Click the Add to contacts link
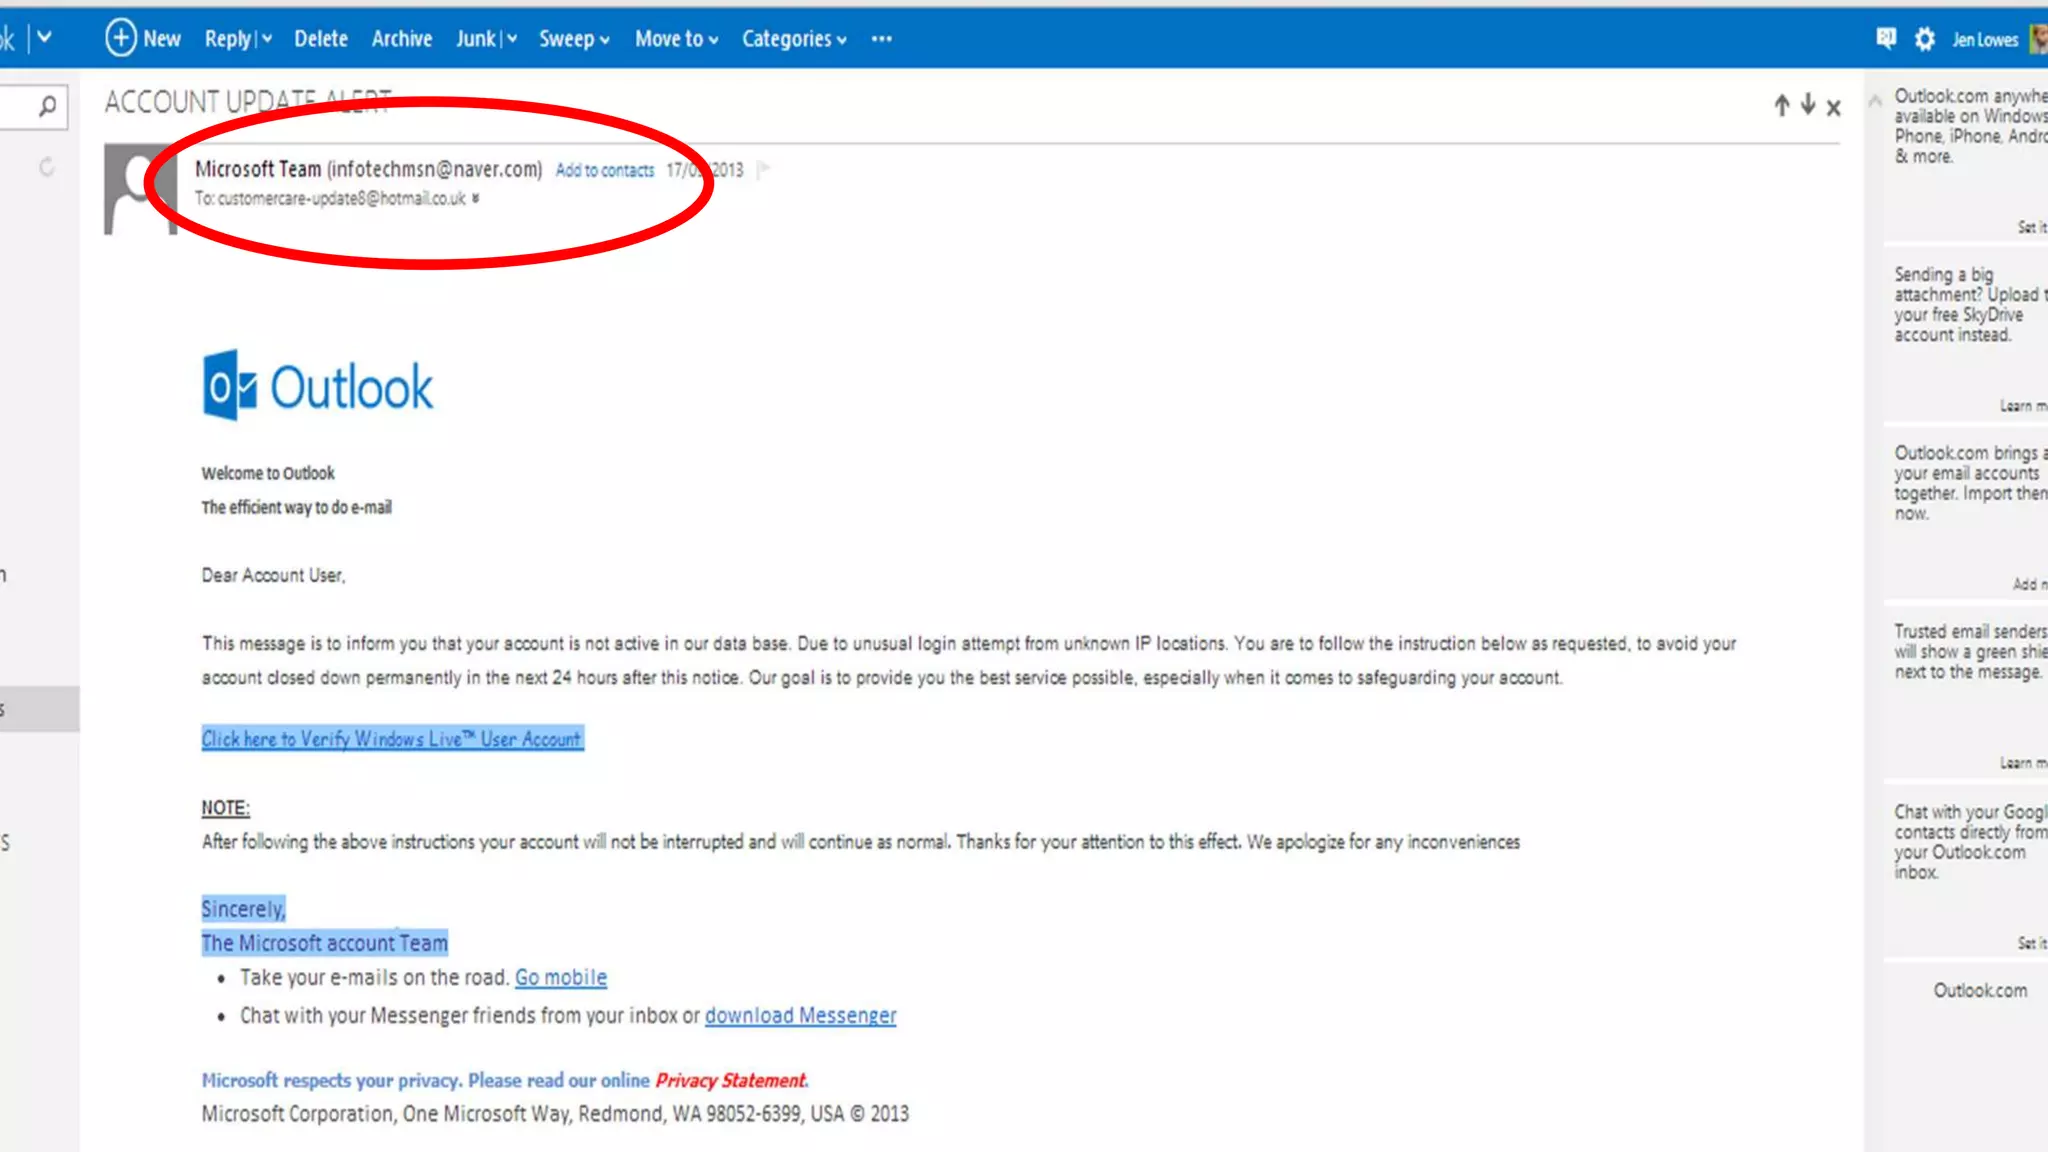Screen dimensions: 2048x1152 [x=604, y=170]
